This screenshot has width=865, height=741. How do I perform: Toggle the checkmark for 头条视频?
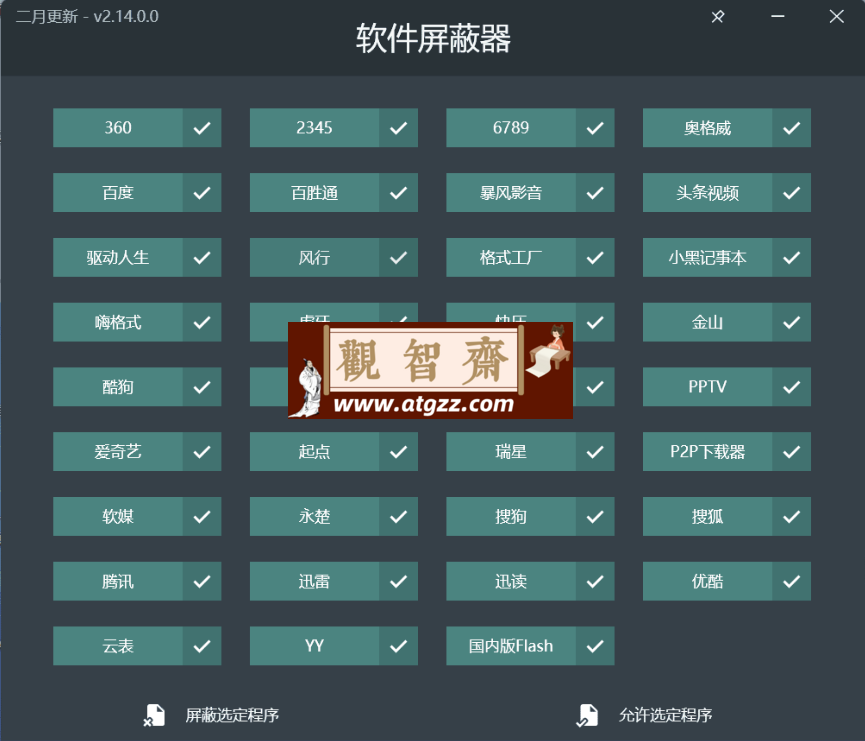[791, 193]
